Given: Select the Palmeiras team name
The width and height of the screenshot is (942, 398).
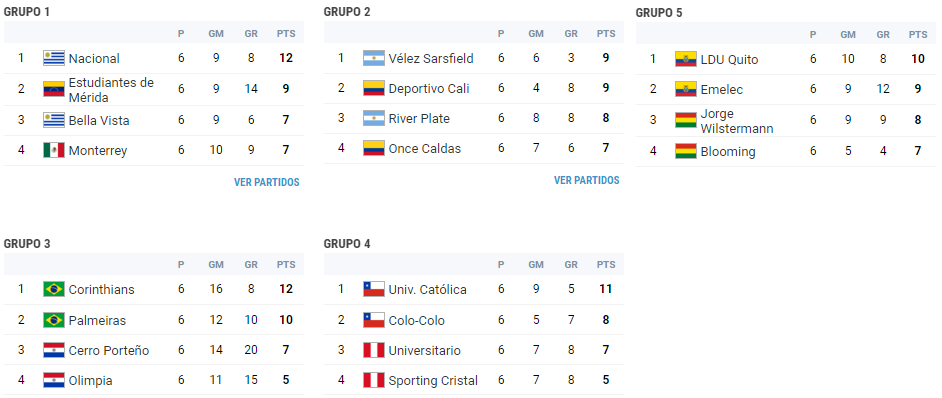Looking at the screenshot, I should coord(97,320).
